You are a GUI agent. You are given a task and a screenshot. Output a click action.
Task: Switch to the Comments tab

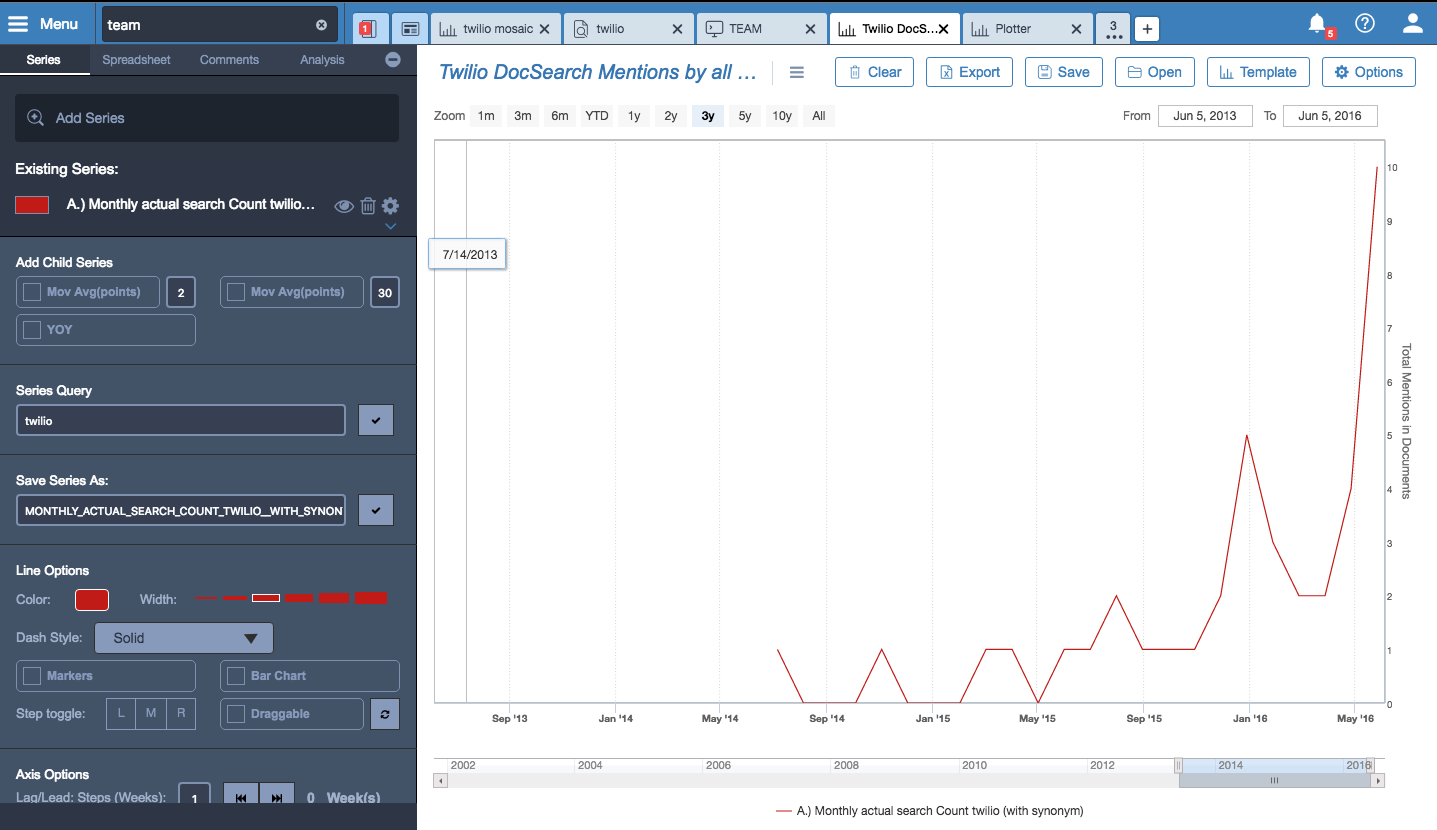coord(229,60)
